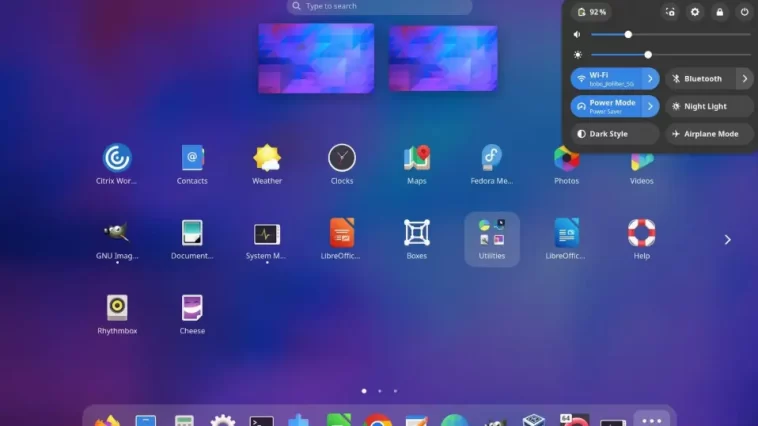The height and width of the screenshot is (426, 758).
Task: Open Google Chrome from the dash
Action: point(378,420)
